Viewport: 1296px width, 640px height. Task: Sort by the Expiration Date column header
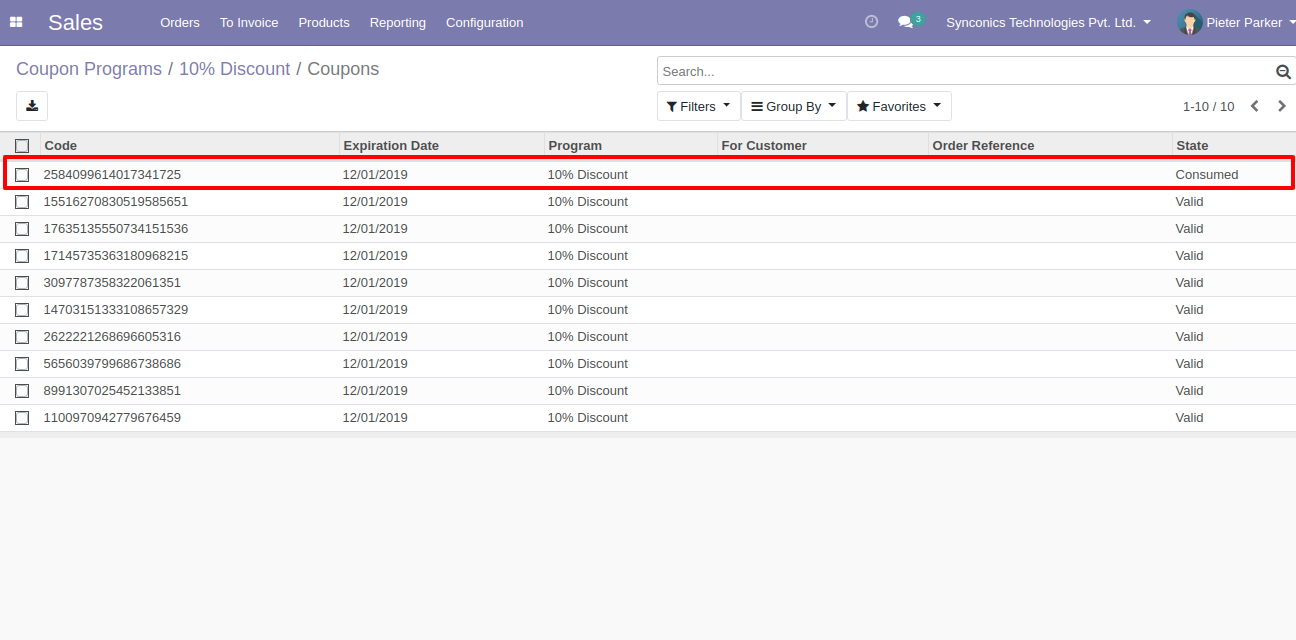tap(391, 146)
